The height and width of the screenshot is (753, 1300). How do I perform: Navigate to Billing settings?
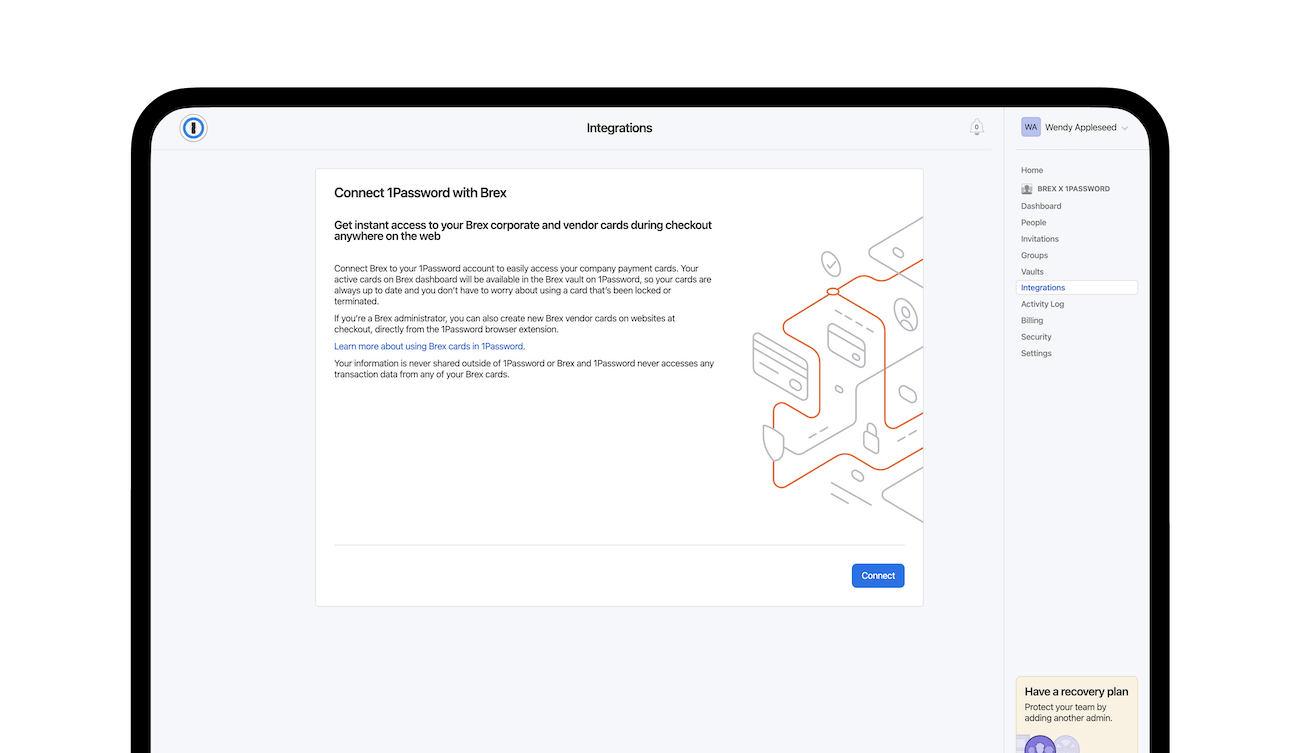(x=1031, y=320)
